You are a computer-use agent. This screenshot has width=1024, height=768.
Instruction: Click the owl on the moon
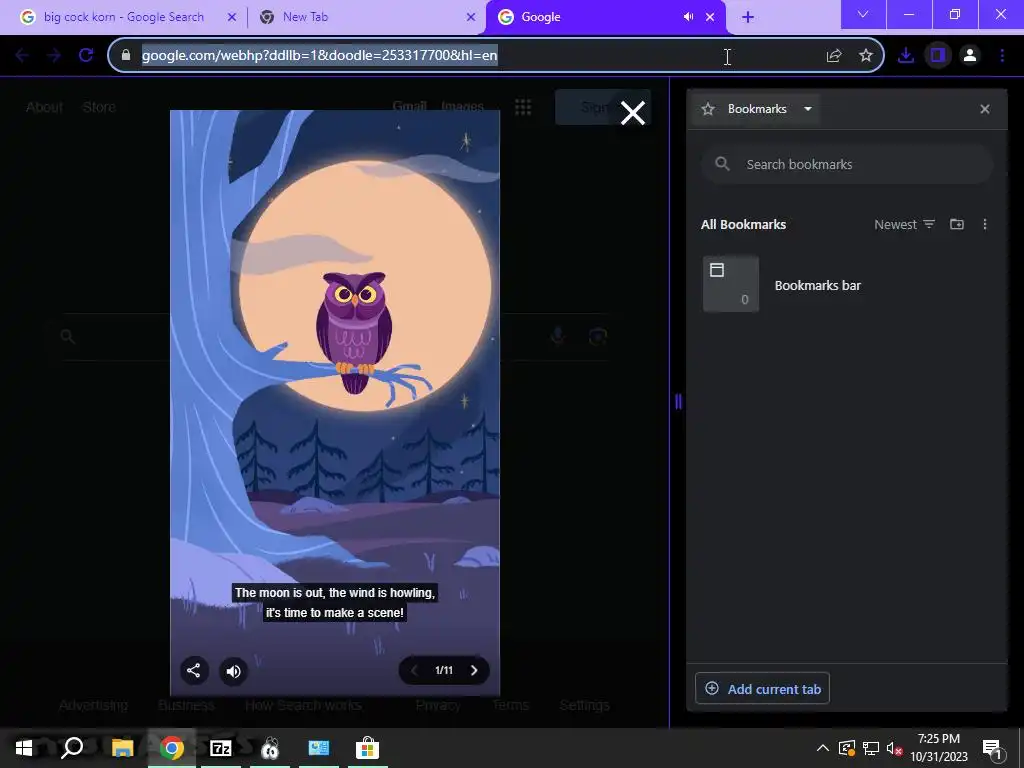click(354, 332)
